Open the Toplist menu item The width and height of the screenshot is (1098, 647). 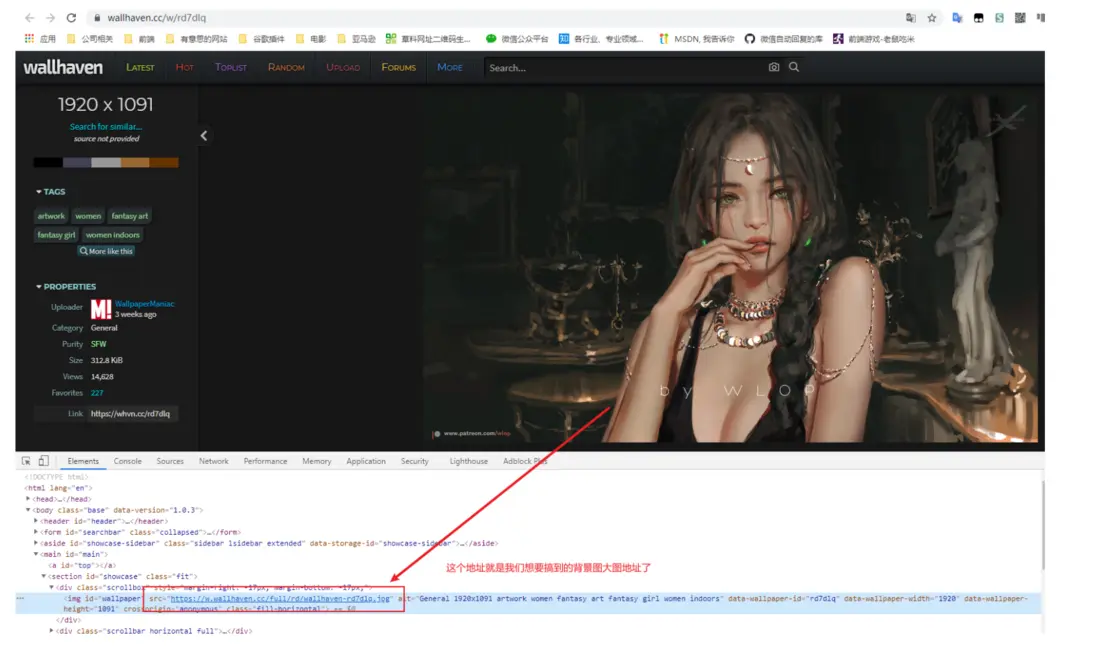click(x=230, y=67)
